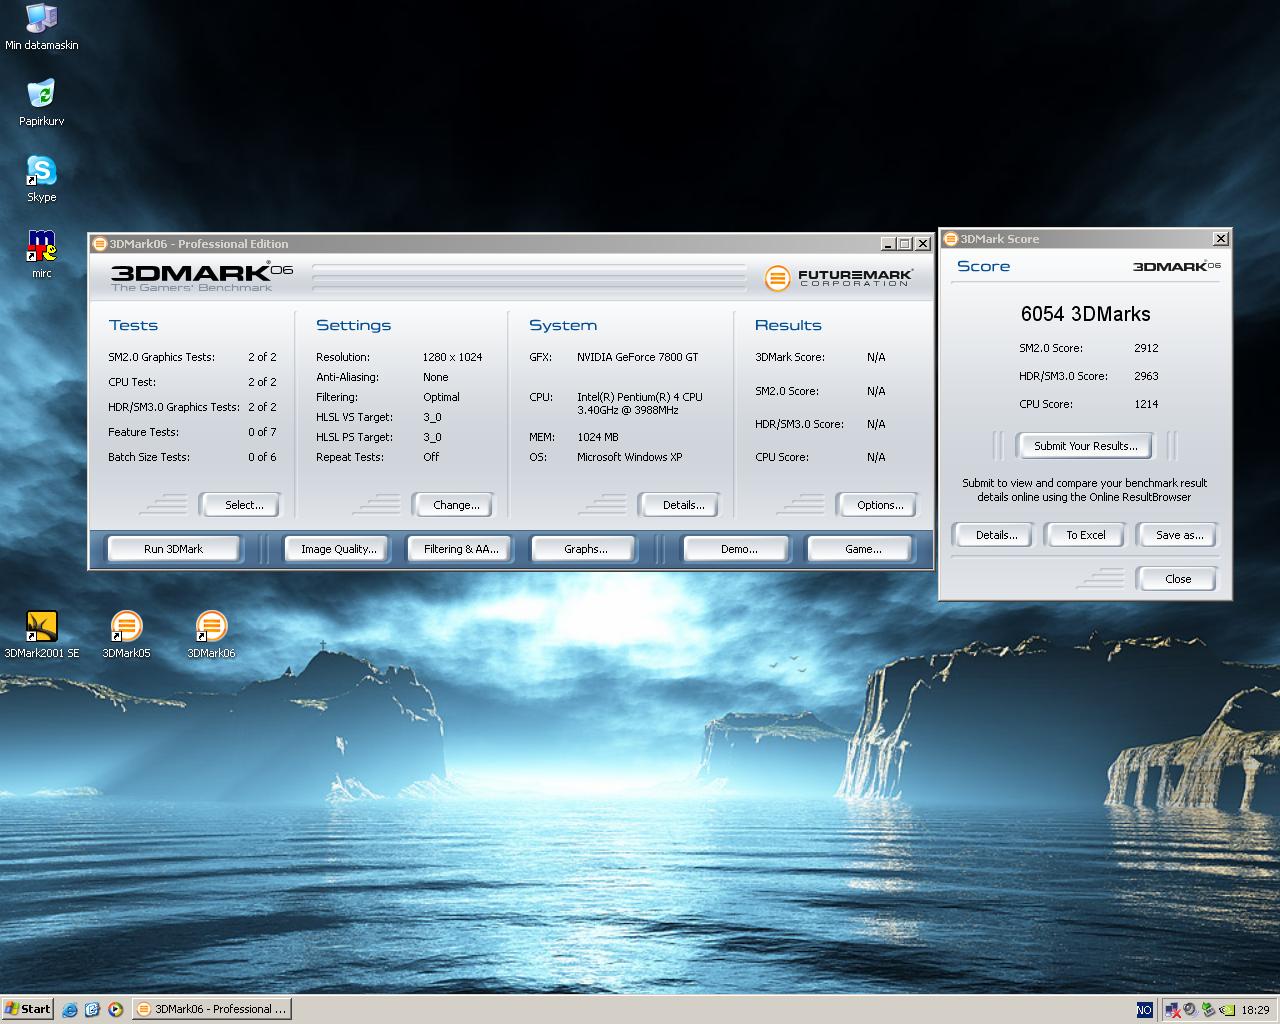
Task: Open the Papirkurv recycle bin icon
Action: tap(41, 103)
